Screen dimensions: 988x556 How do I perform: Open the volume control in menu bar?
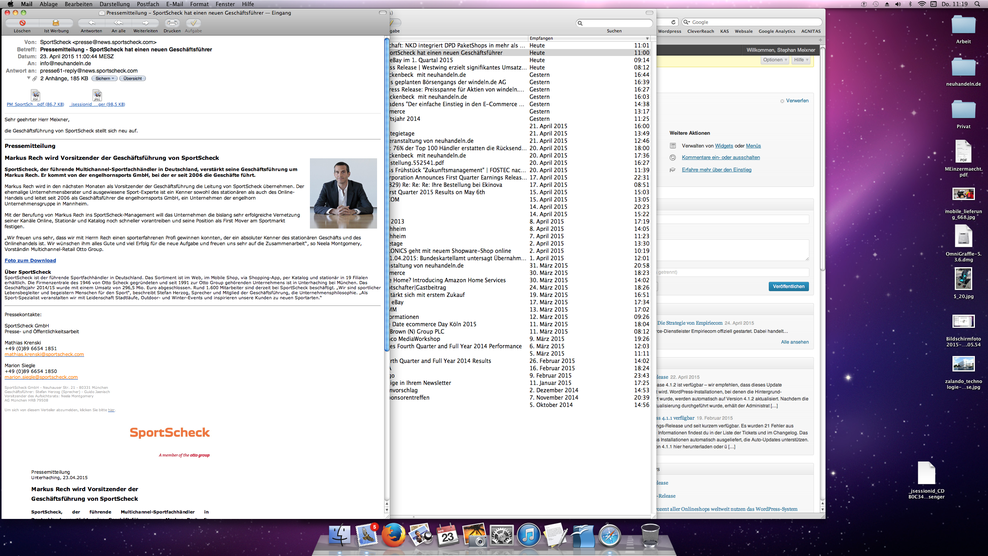tap(899, 4)
